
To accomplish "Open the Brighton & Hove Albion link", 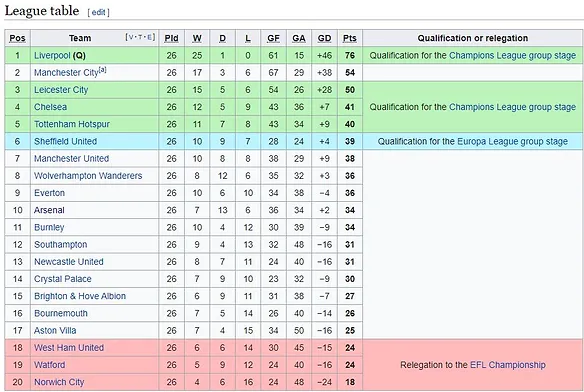I will tap(80, 296).
